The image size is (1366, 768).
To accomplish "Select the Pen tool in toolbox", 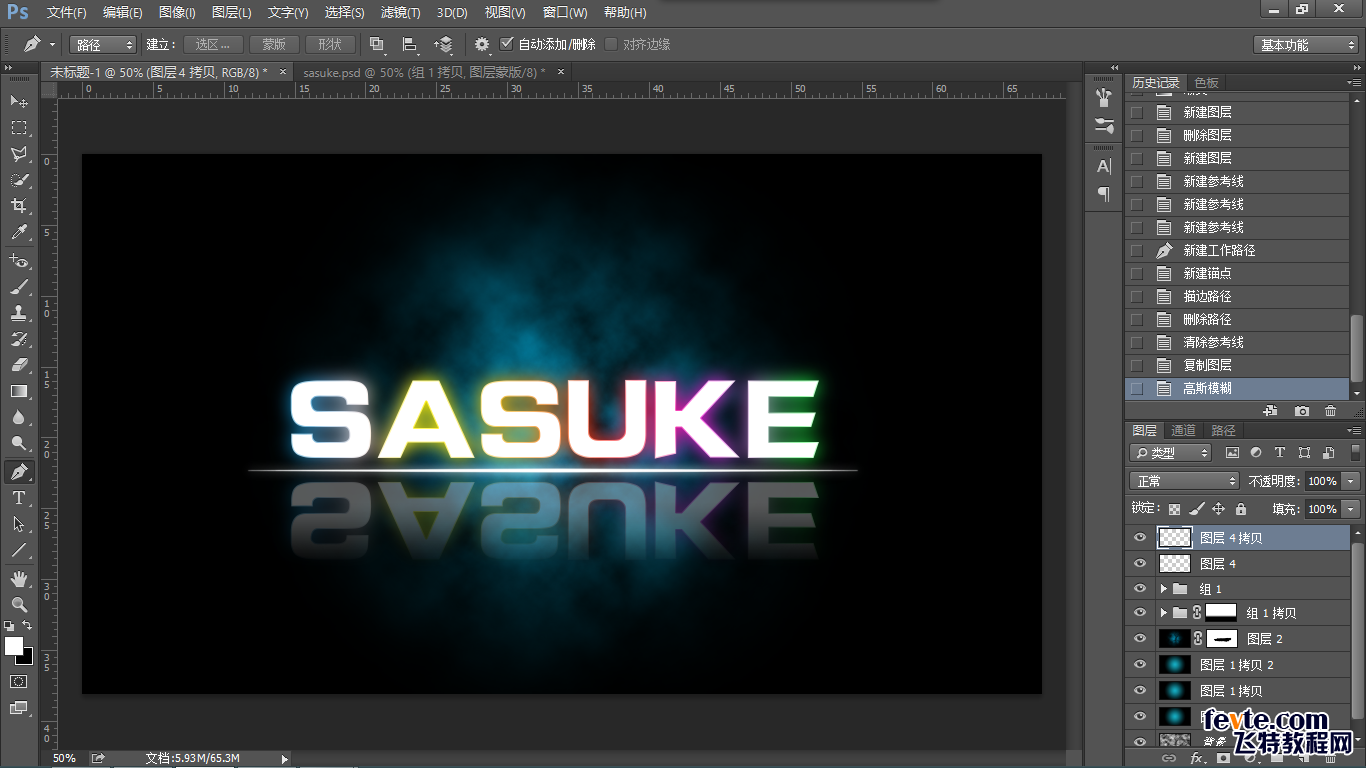I will pos(19,471).
